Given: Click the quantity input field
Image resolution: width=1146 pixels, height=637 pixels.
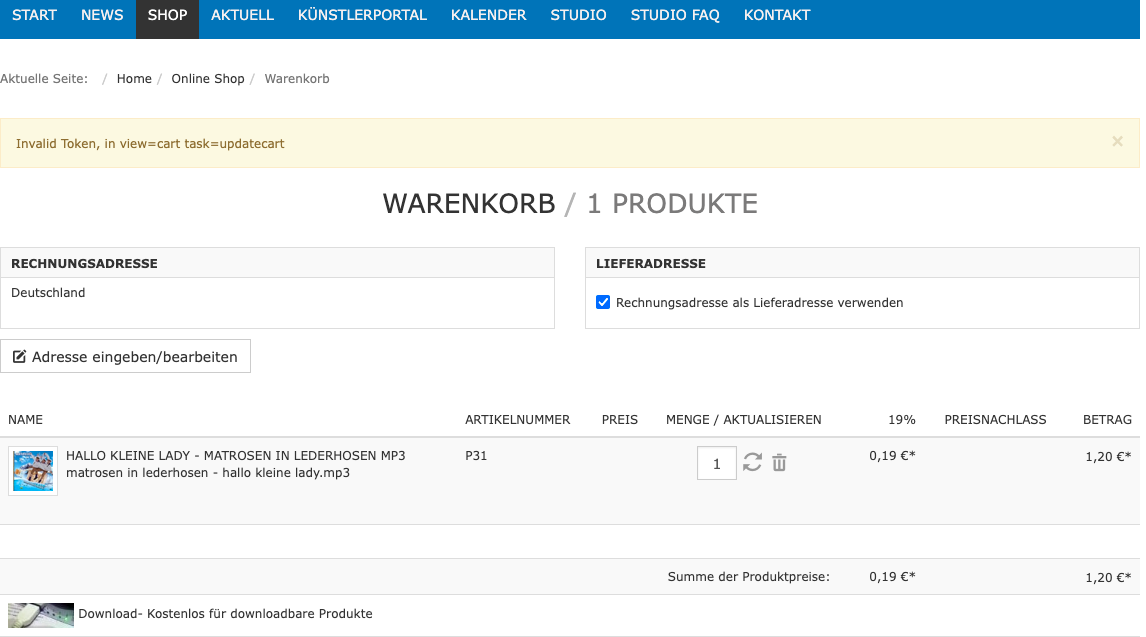Looking at the screenshot, I should tap(716, 464).
